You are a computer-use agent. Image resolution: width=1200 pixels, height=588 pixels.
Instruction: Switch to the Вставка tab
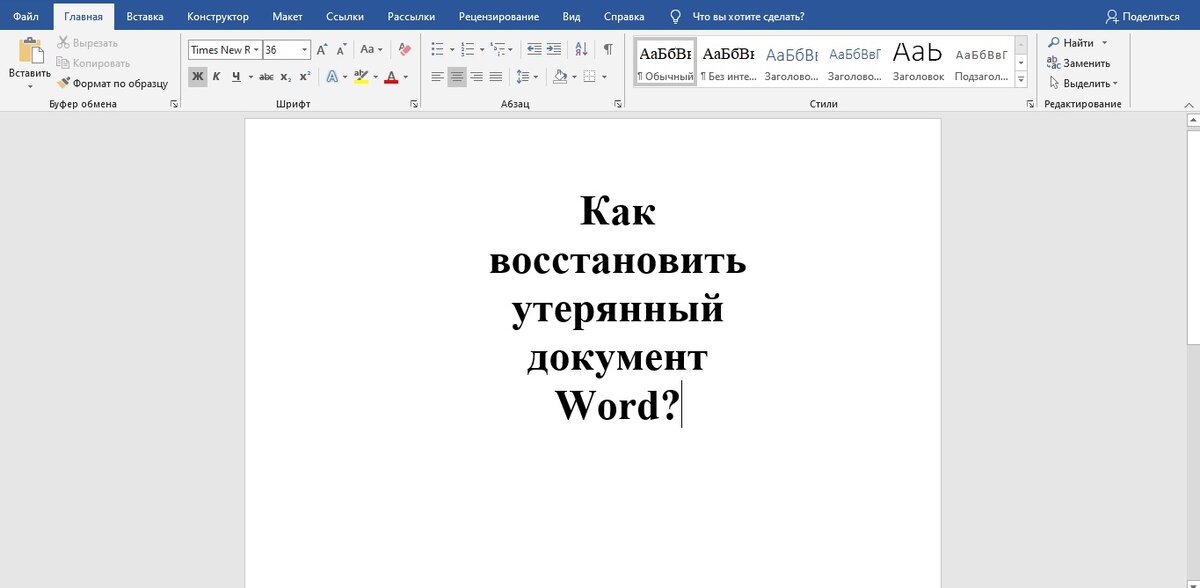(145, 16)
